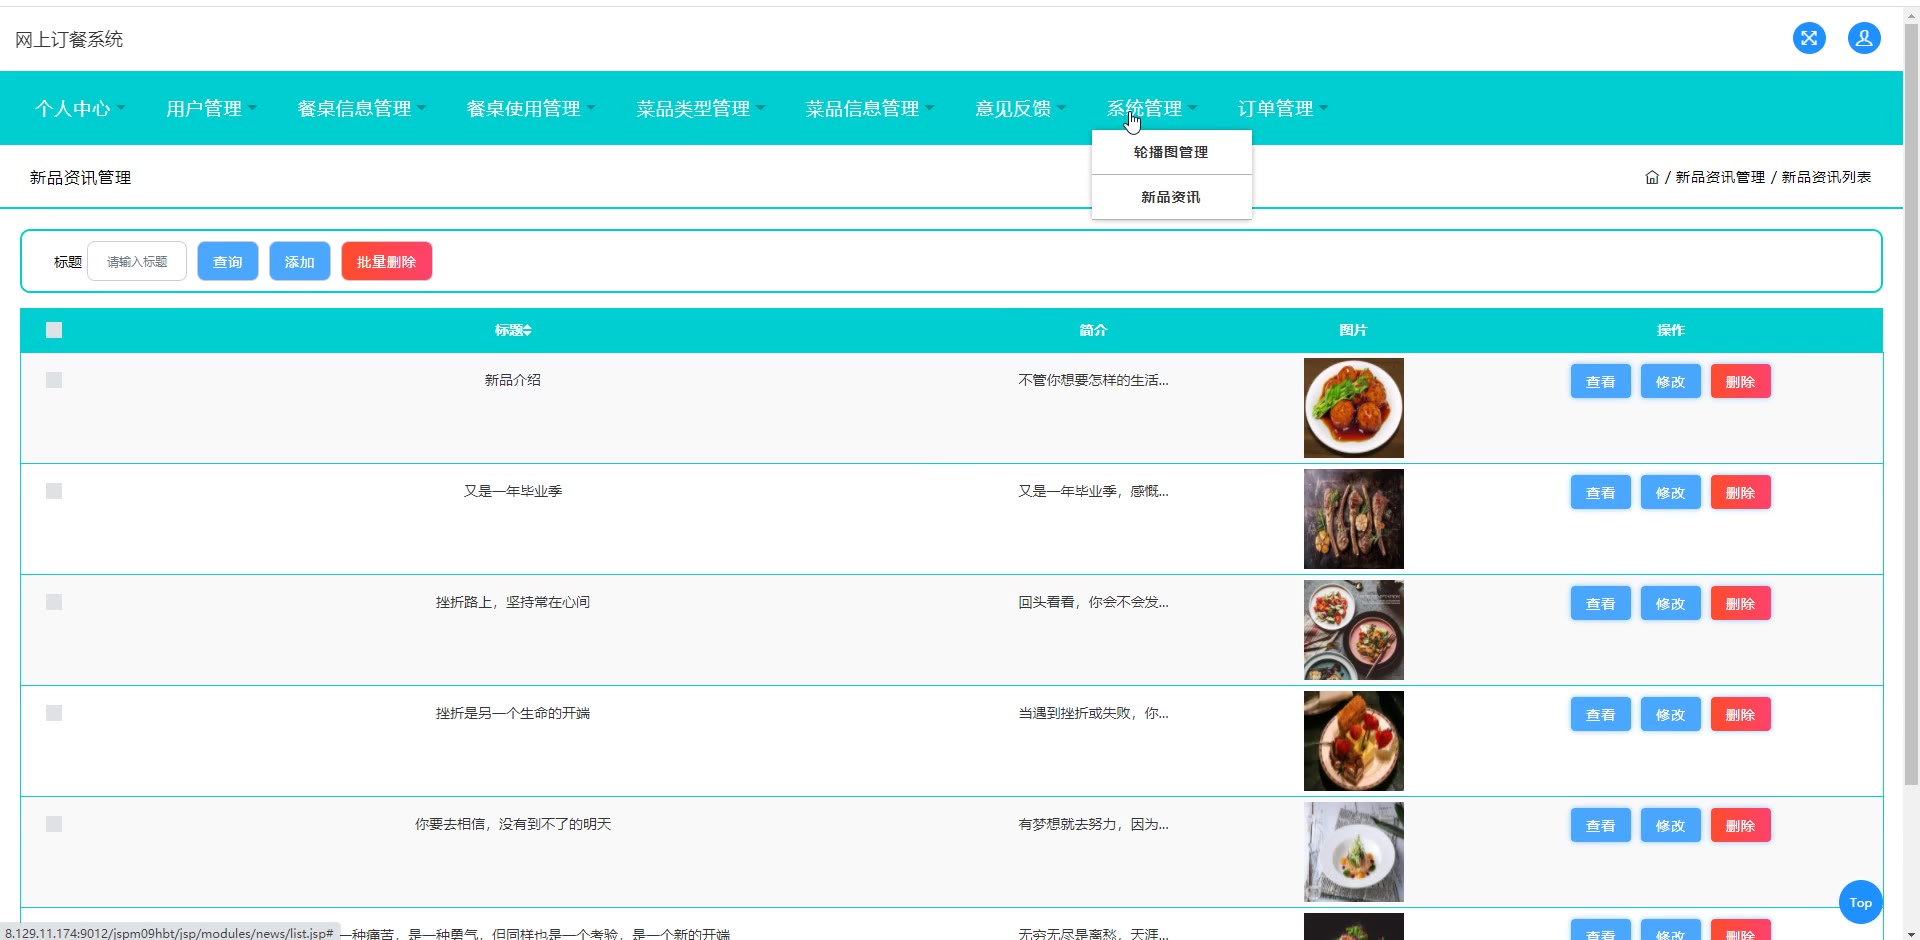Modify the 挫折是另一个生命的开端 entry
Screen dimensions: 1920x940
point(1671,714)
